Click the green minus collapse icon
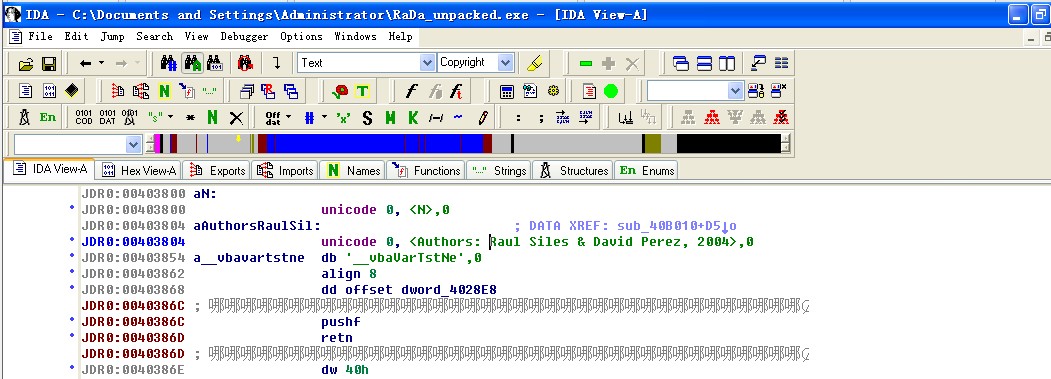The width and height of the screenshot is (1051, 379). coord(585,64)
